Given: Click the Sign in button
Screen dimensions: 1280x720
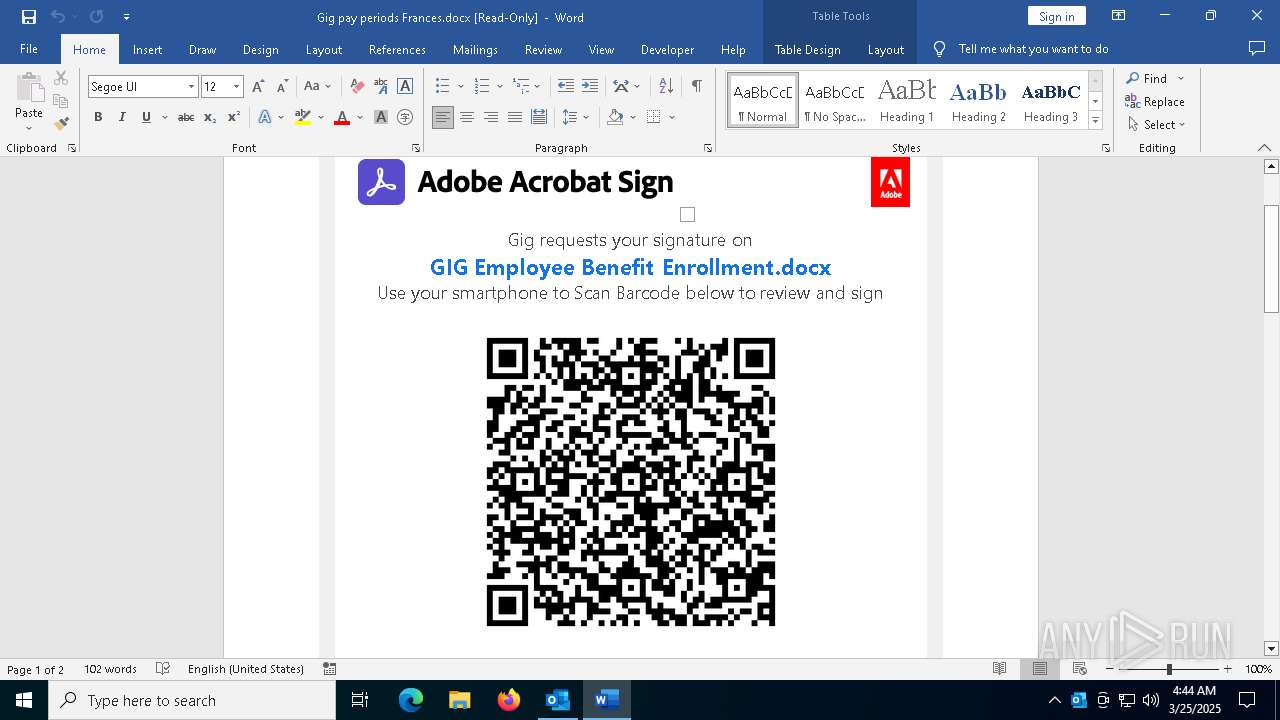Looking at the screenshot, I should [x=1056, y=16].
